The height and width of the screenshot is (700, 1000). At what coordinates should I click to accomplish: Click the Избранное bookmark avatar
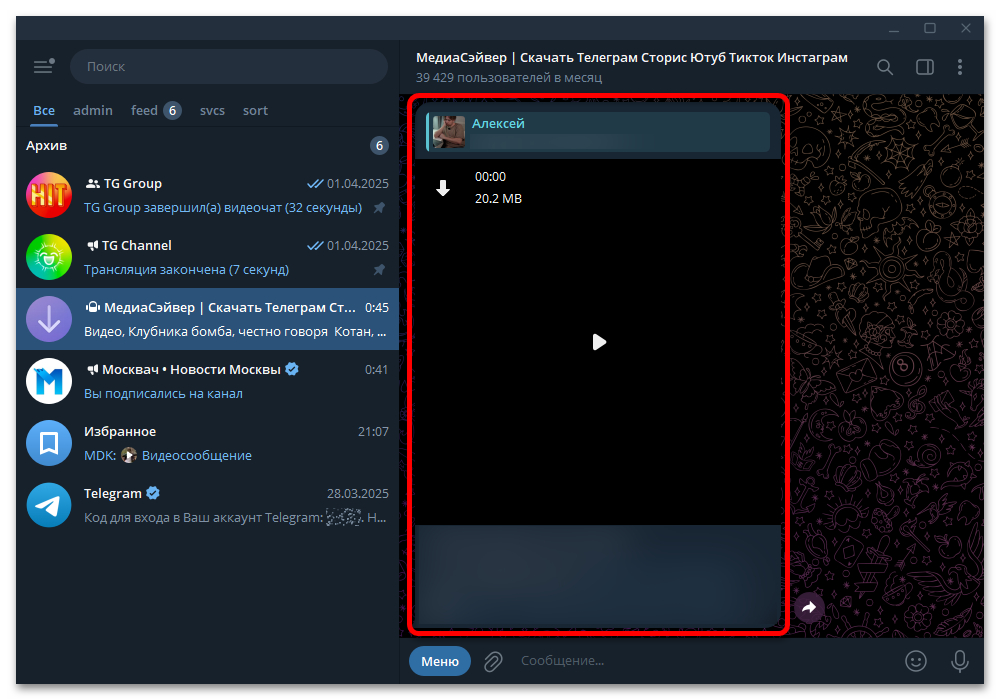tap(49, 442)
